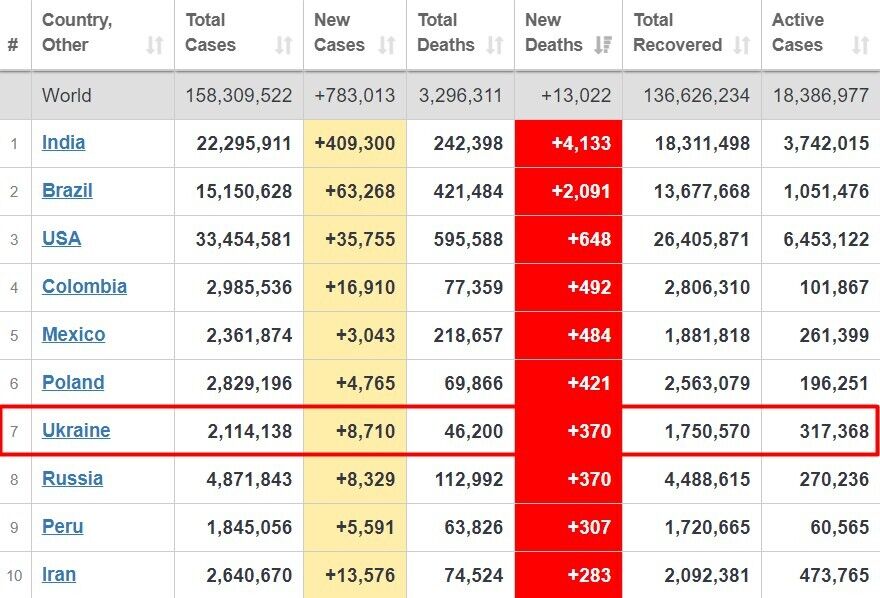The image size is (880, 598).
Task: Select the Ukraine link in highlighted row
Action: [x=76, y=431]
